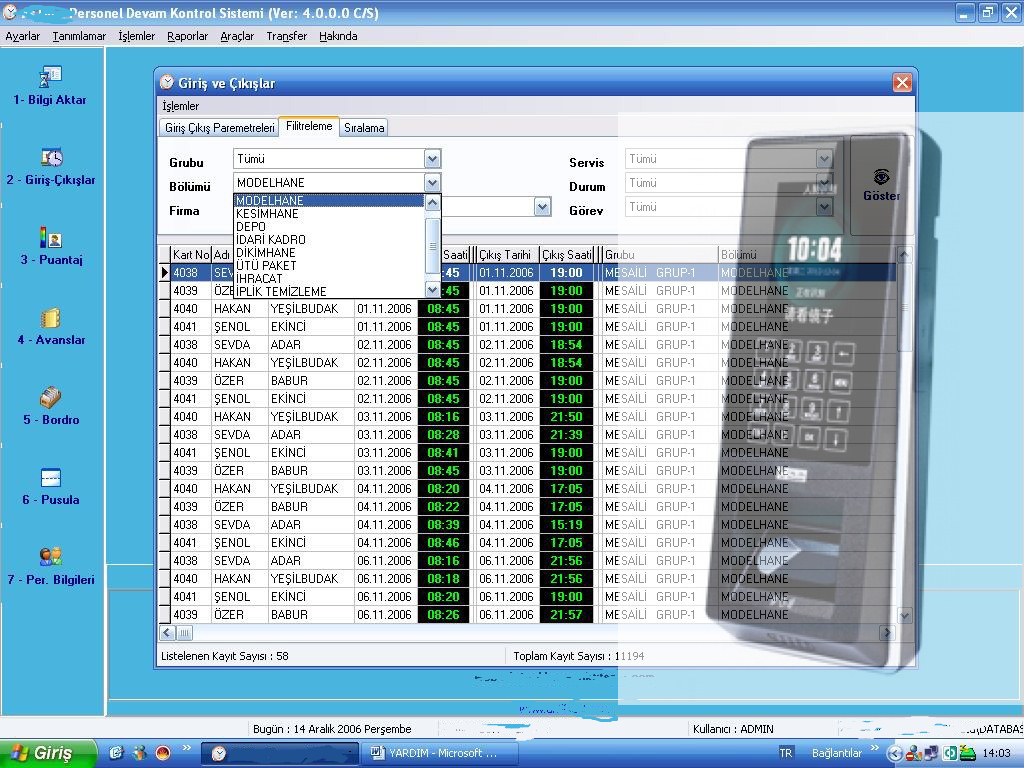This screenshot has width=1030, height=768.
Task: Select ÖZER BABUR row dated 06.11.2006
Action: [x=527, y=615]
